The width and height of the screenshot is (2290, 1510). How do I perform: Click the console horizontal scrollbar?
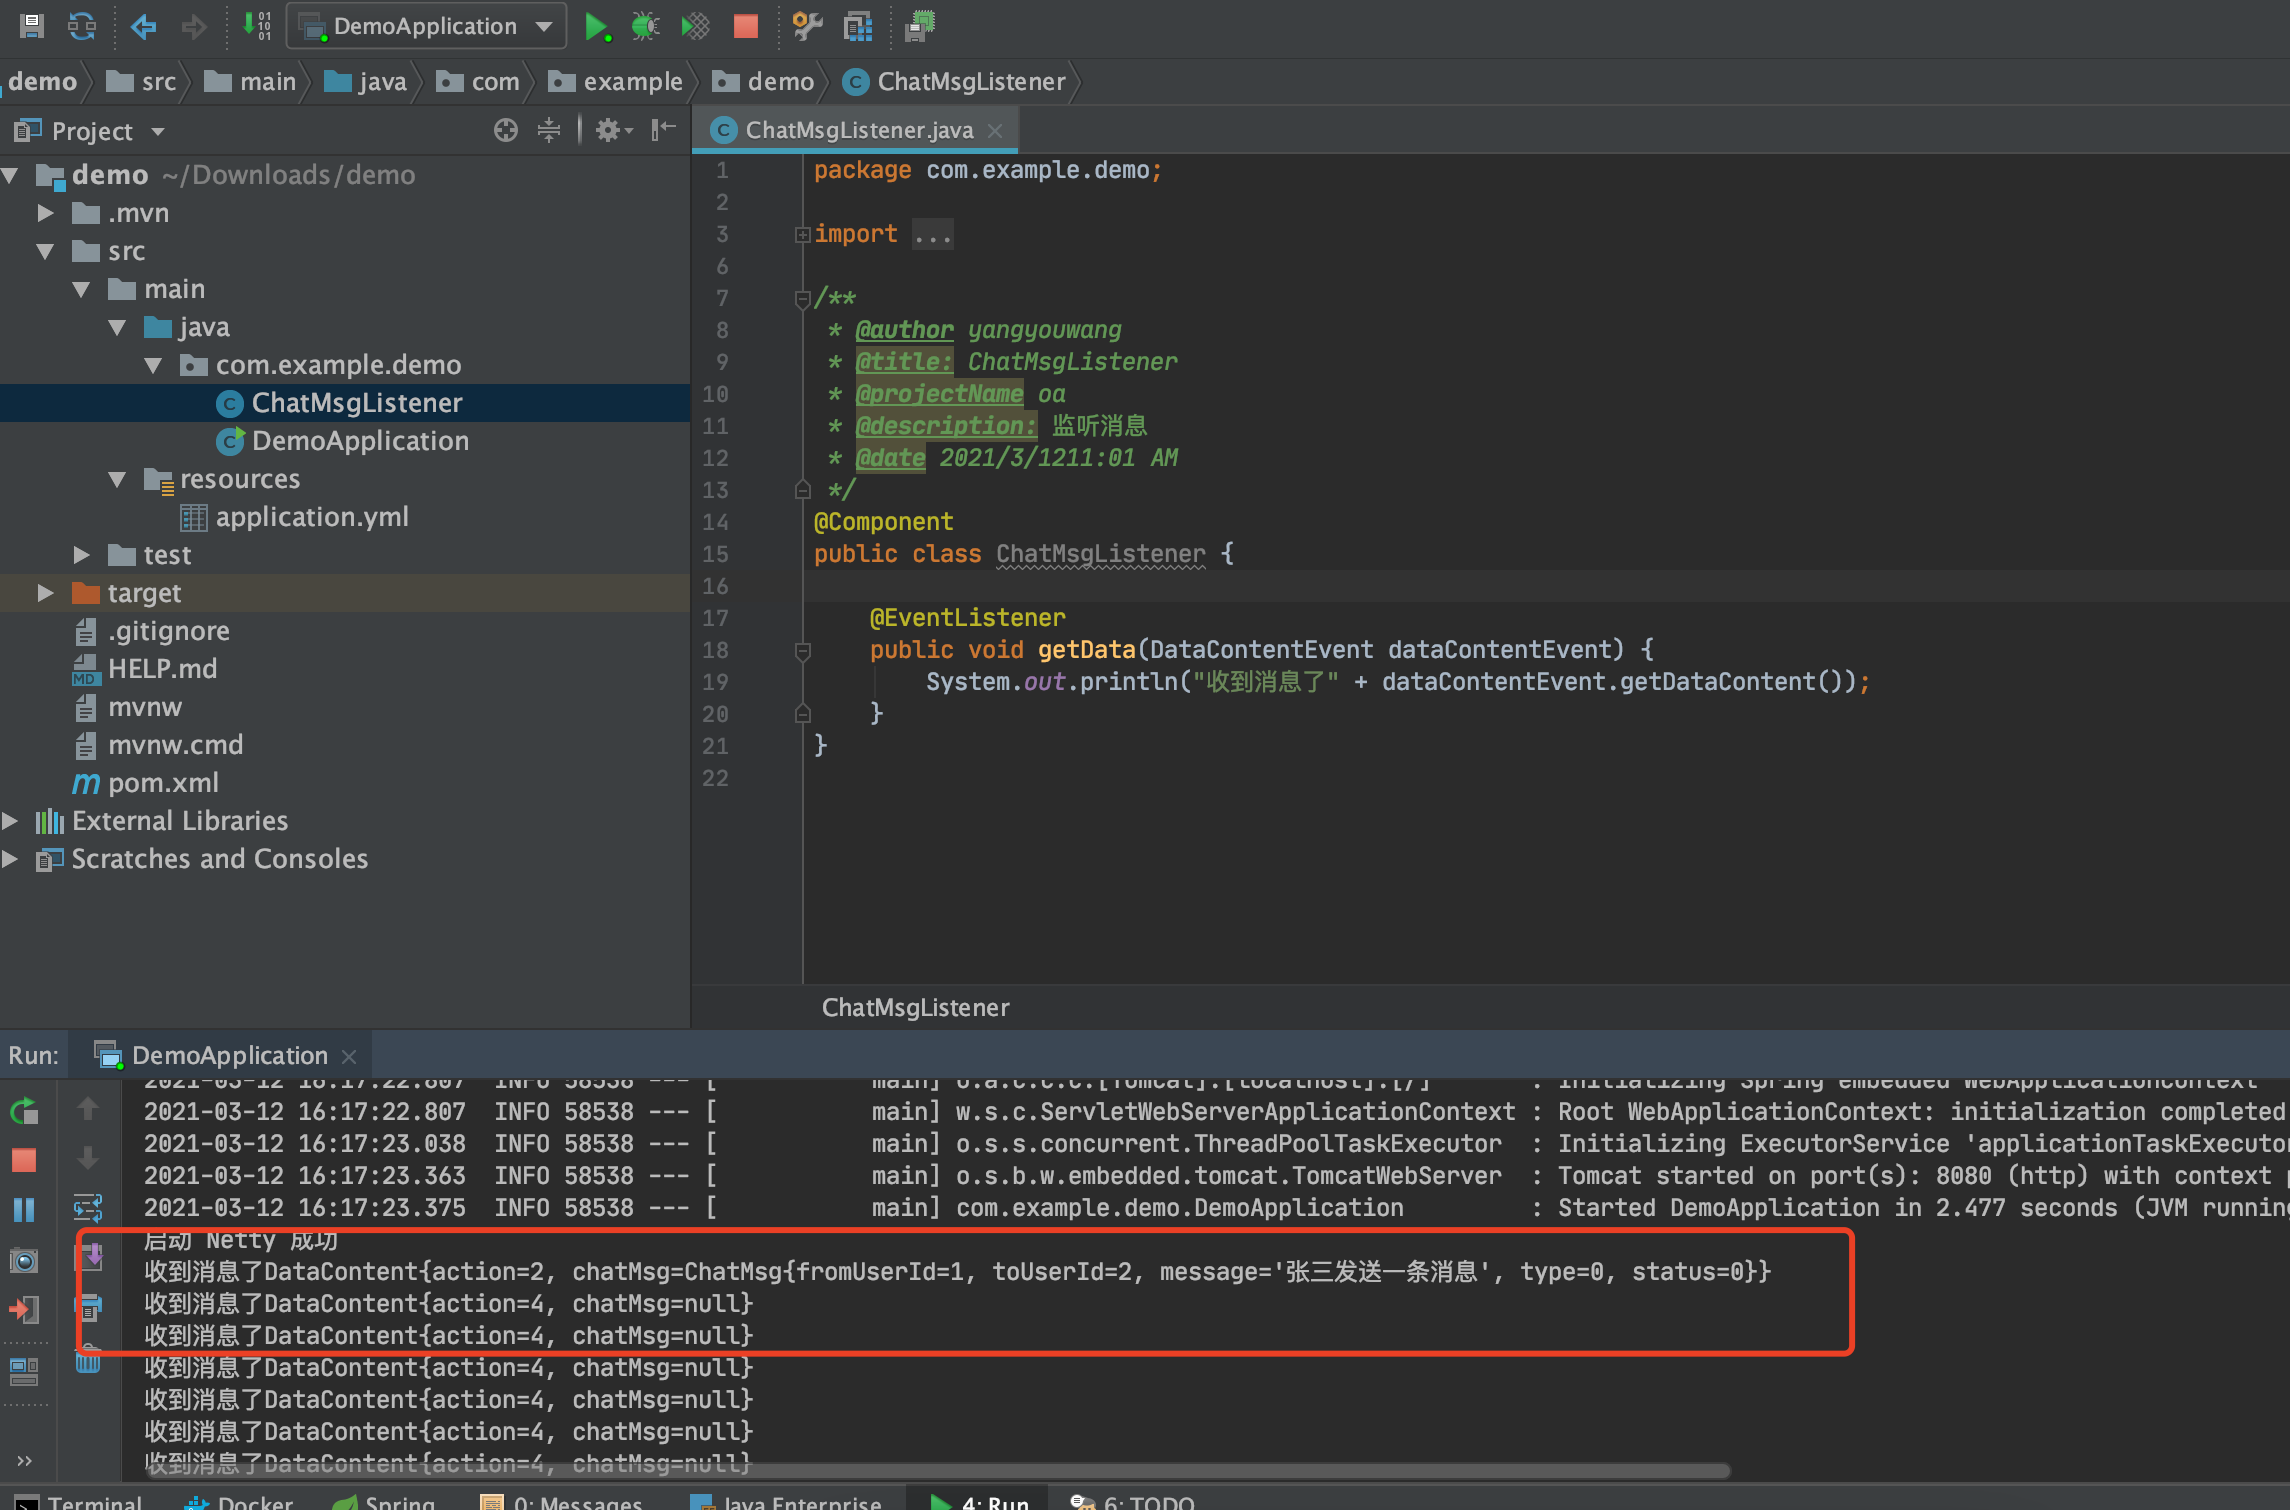[x=940, y=1471]
